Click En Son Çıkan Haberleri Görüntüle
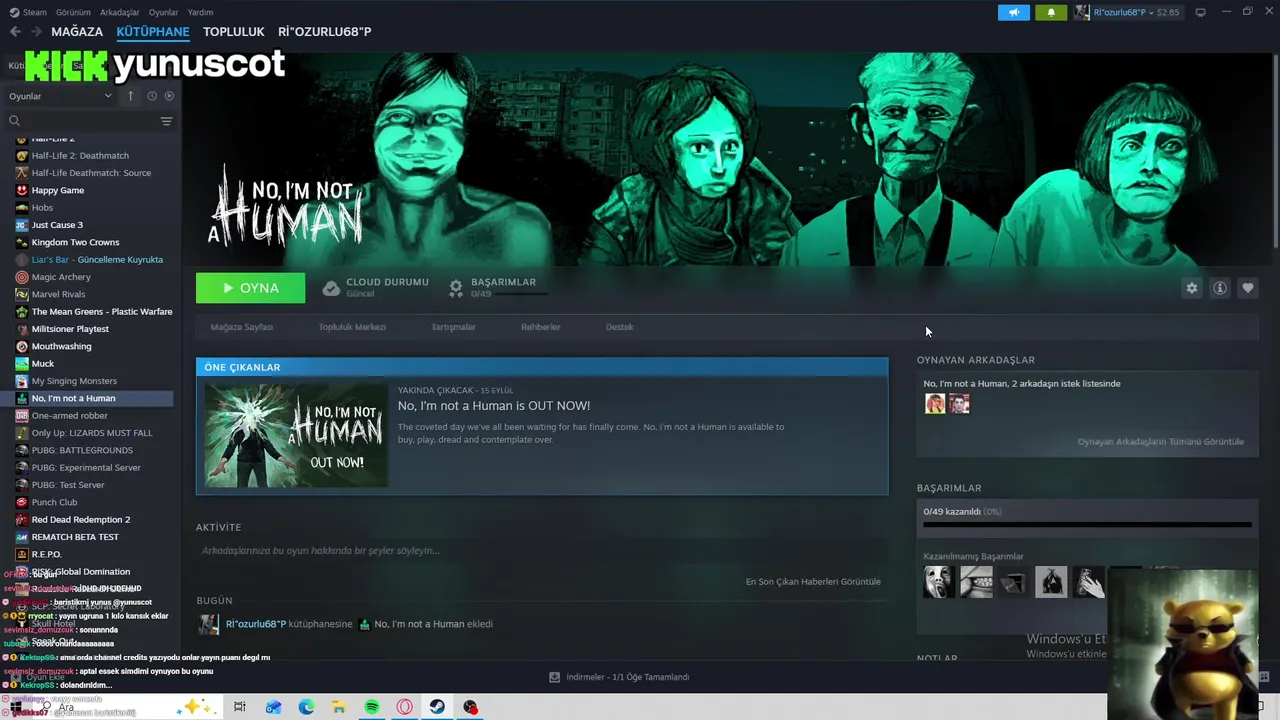 (x=813, y=582)
